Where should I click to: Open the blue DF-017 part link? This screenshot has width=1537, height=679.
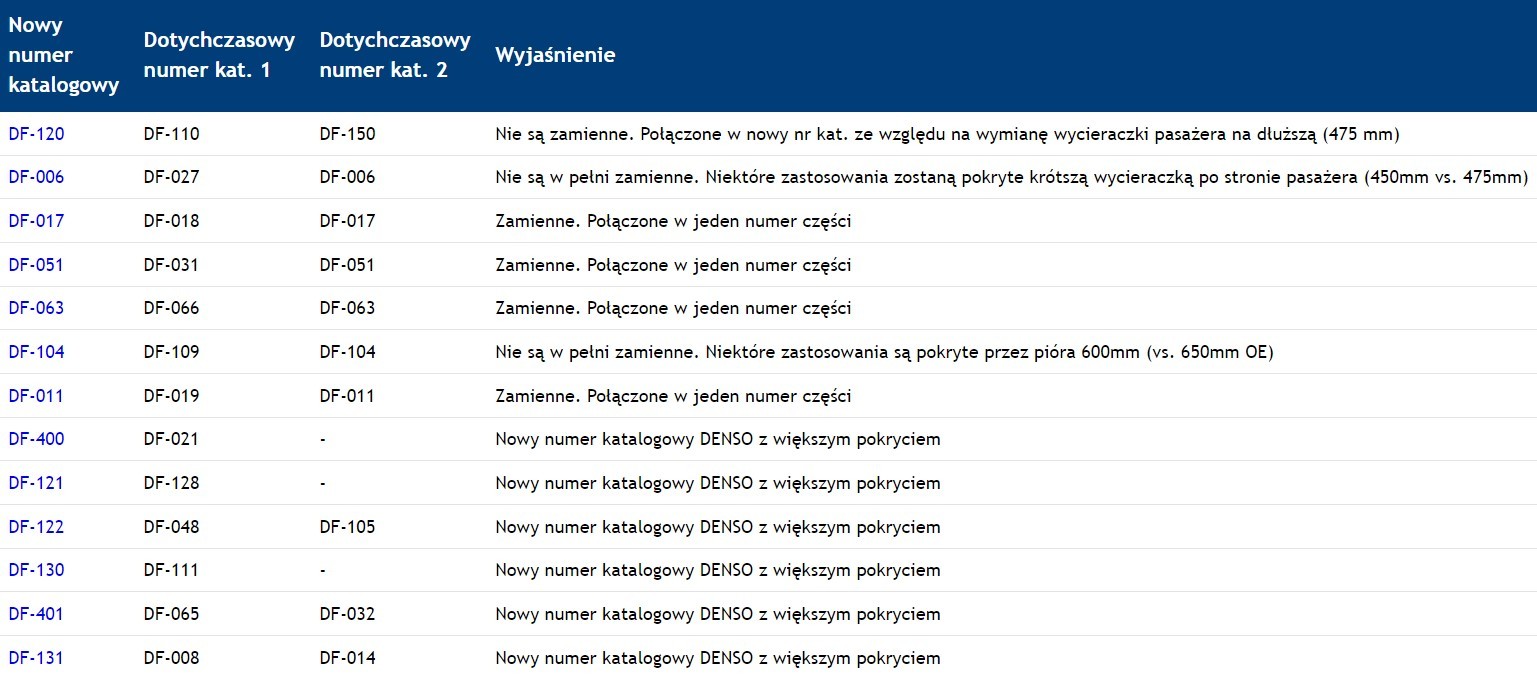[36, 221]
